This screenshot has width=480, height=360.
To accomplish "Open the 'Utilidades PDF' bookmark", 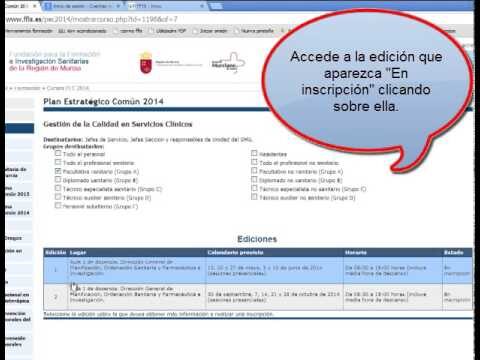I will (x=167, y=31).
